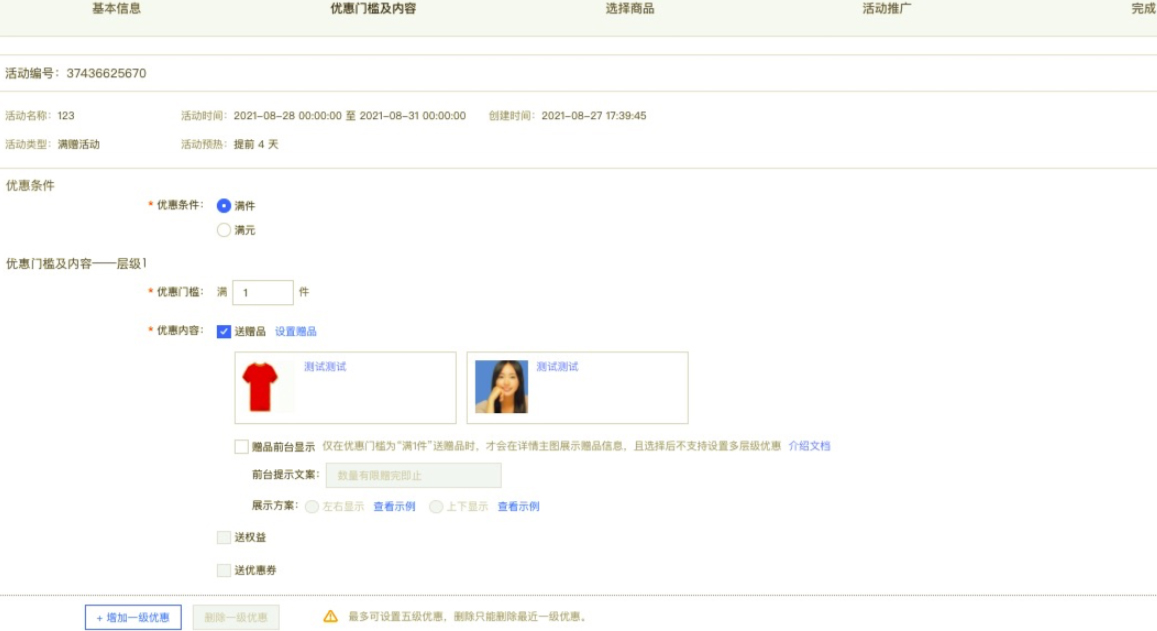Click the 前台提示文案 text field
This screenshot has height=631, width=1157.
pos(413,476)
